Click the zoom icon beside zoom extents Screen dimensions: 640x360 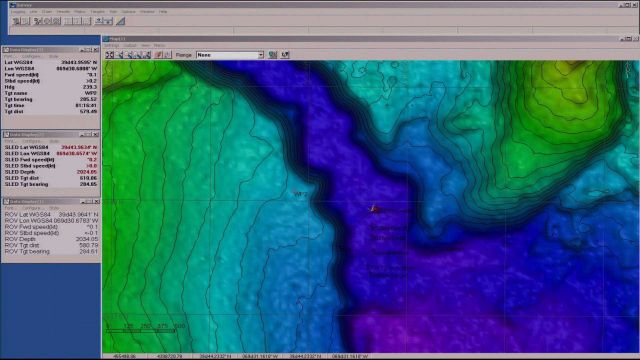119,55
